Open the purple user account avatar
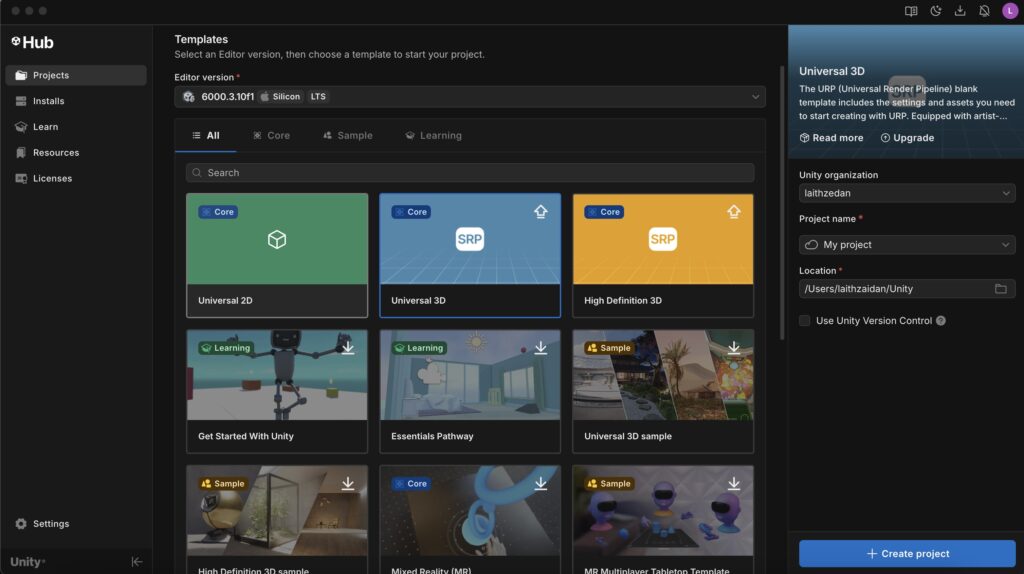This screenshot has width=1024, height=574. pyautogui.click(x=1009, y=11)
